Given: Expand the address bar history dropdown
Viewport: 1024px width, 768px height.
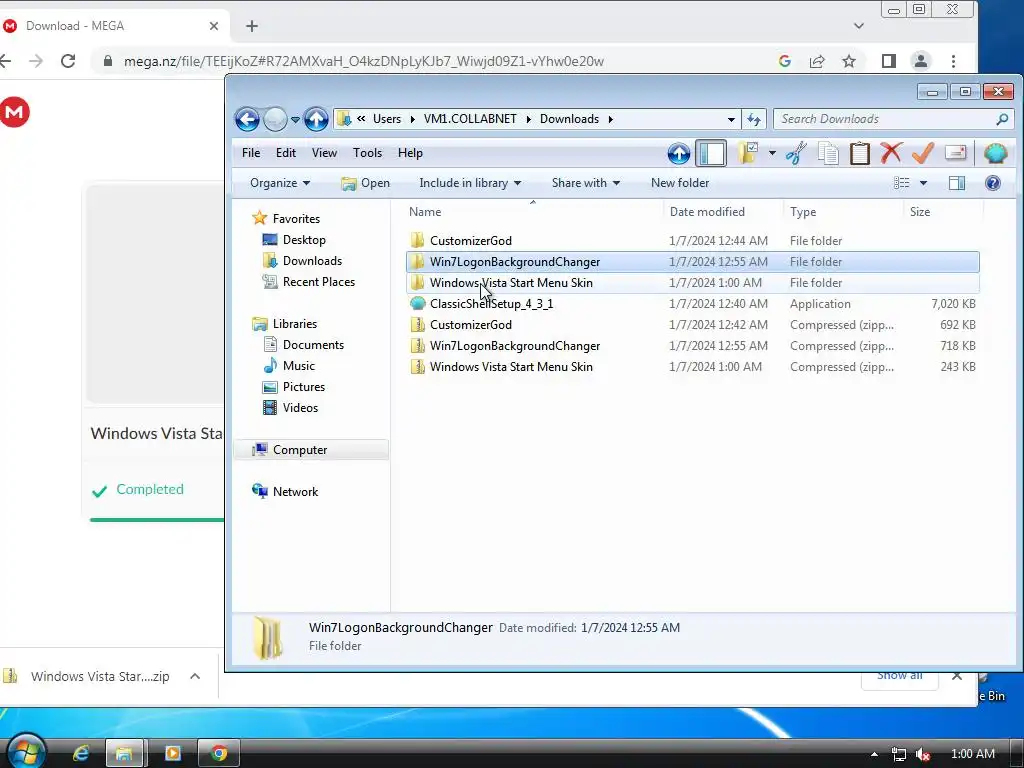Looking at the screenshot, I should tap(731, 120).
